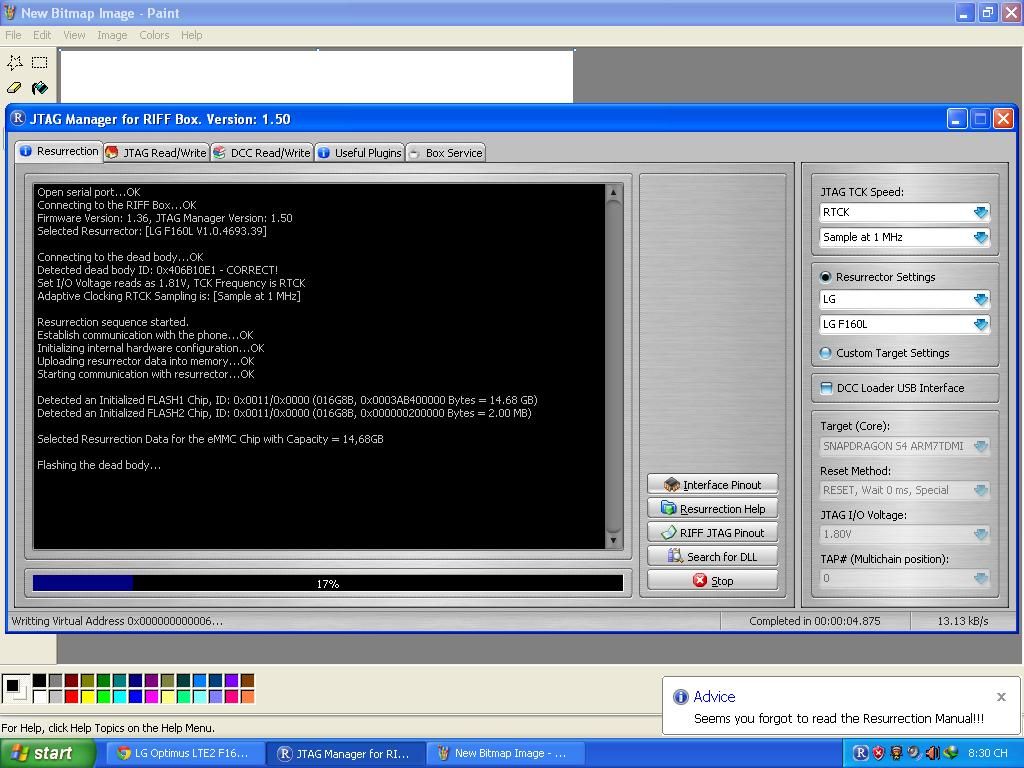Click the Unikey character tray icon
This screenshot has height=768, width=1024.
(897, 753)
